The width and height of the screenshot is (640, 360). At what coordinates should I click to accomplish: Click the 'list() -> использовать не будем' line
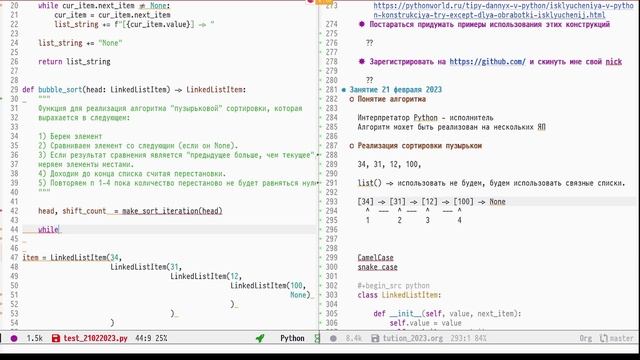point(491,183)
